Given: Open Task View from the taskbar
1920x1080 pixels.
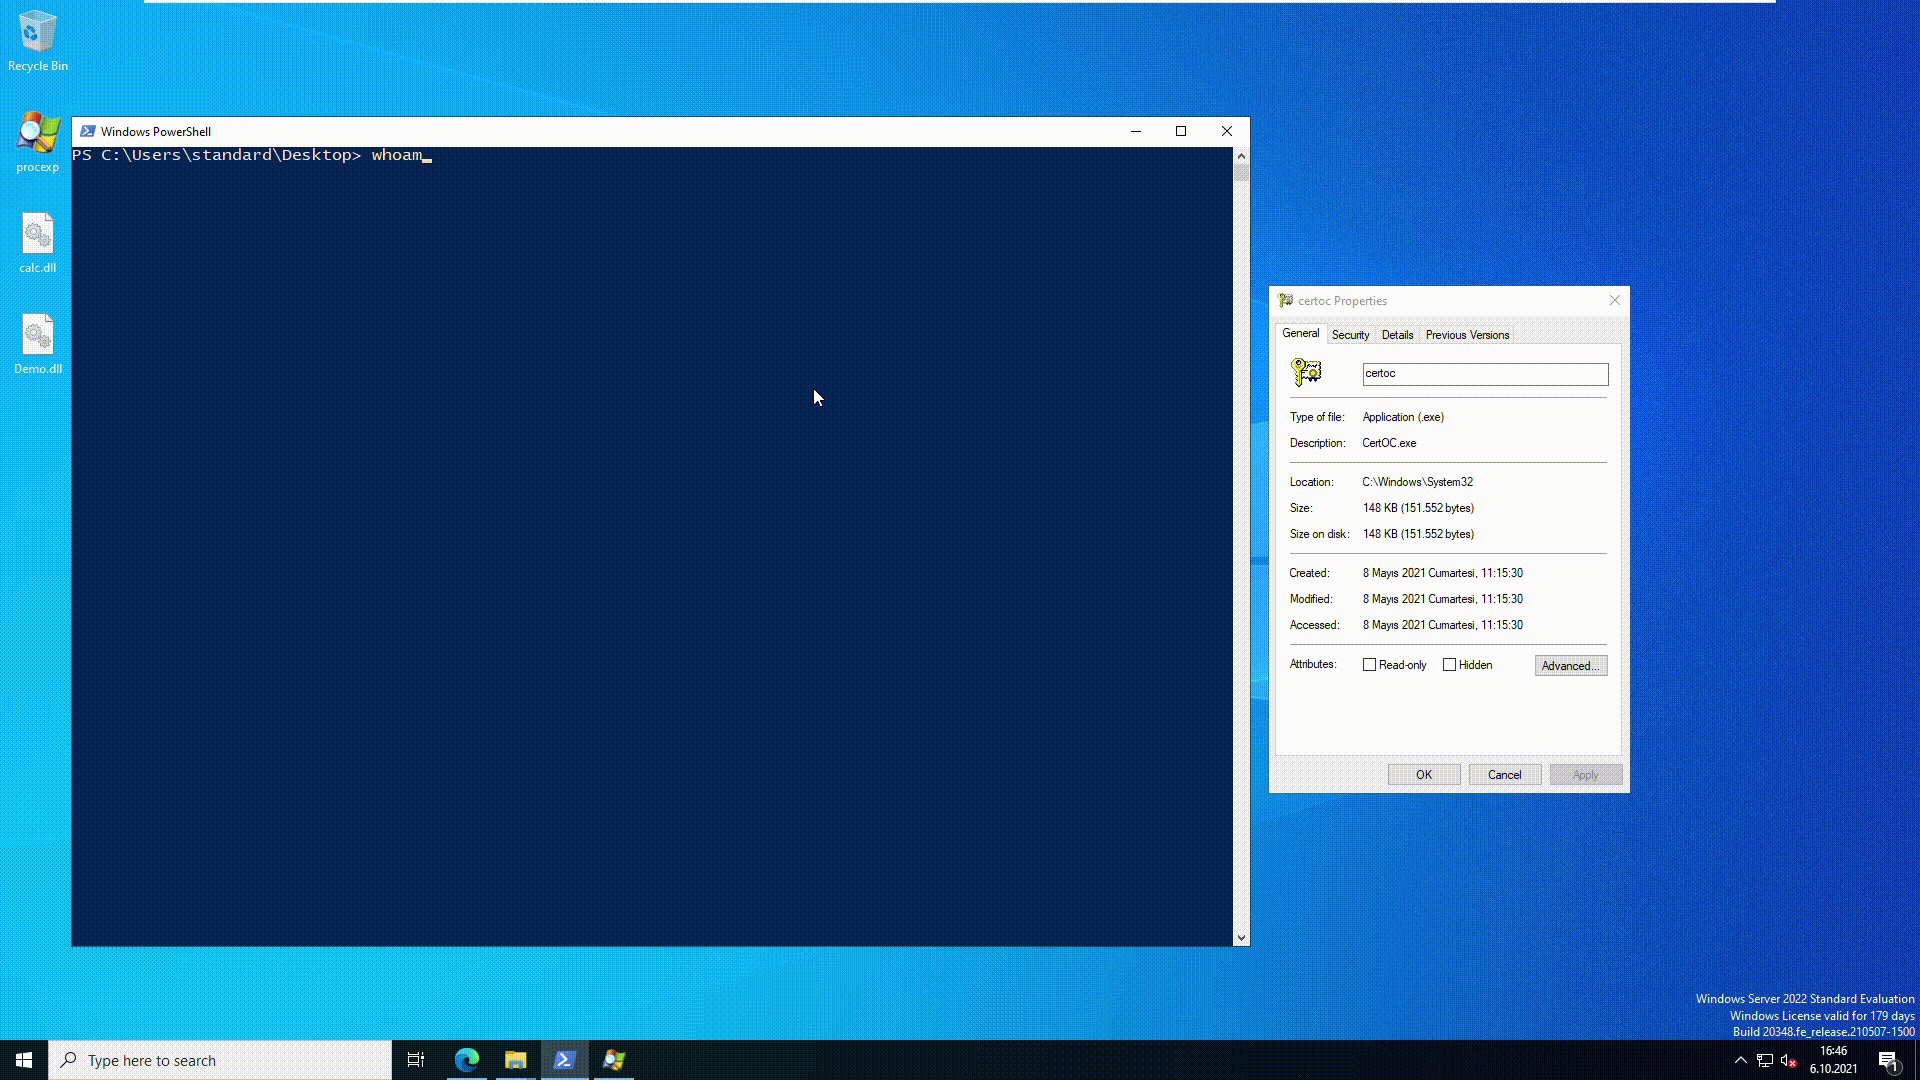Looking at the screenshot, I should coord(416,1059).
